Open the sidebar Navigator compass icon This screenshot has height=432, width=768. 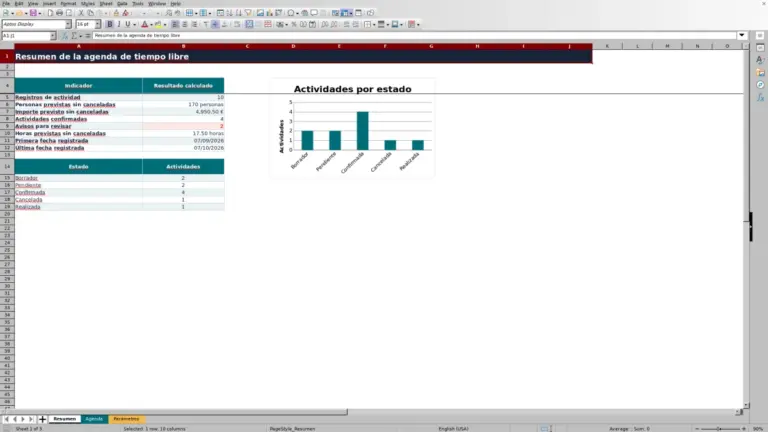(x=760, y=85)
